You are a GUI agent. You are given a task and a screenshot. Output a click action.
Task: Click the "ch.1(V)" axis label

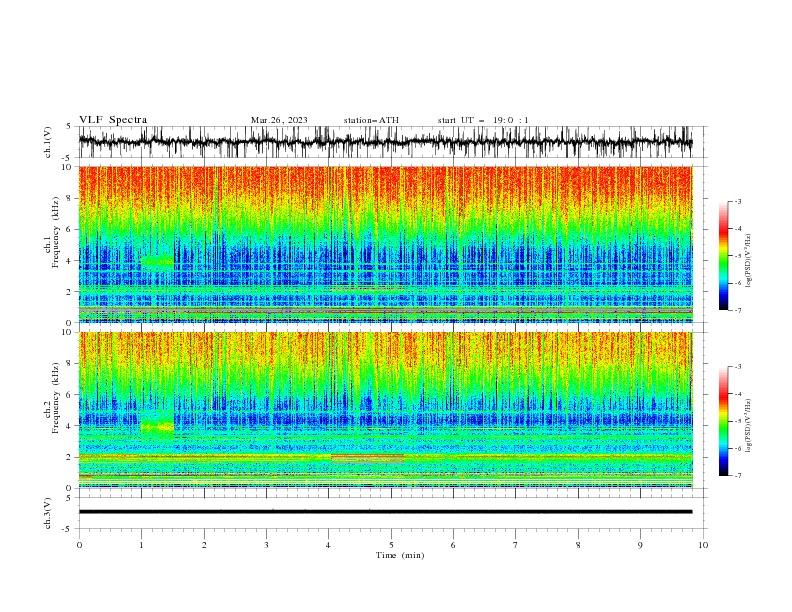point(48,142)
